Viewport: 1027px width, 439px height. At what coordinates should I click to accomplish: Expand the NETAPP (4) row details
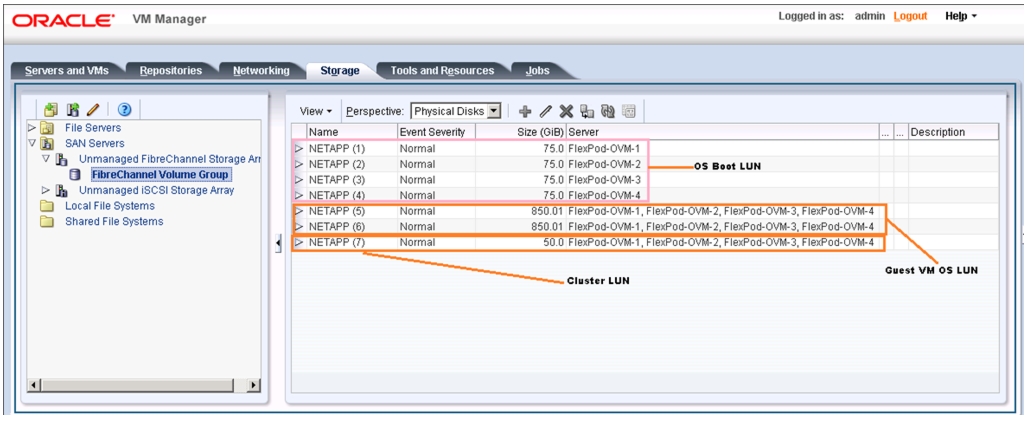299,195
